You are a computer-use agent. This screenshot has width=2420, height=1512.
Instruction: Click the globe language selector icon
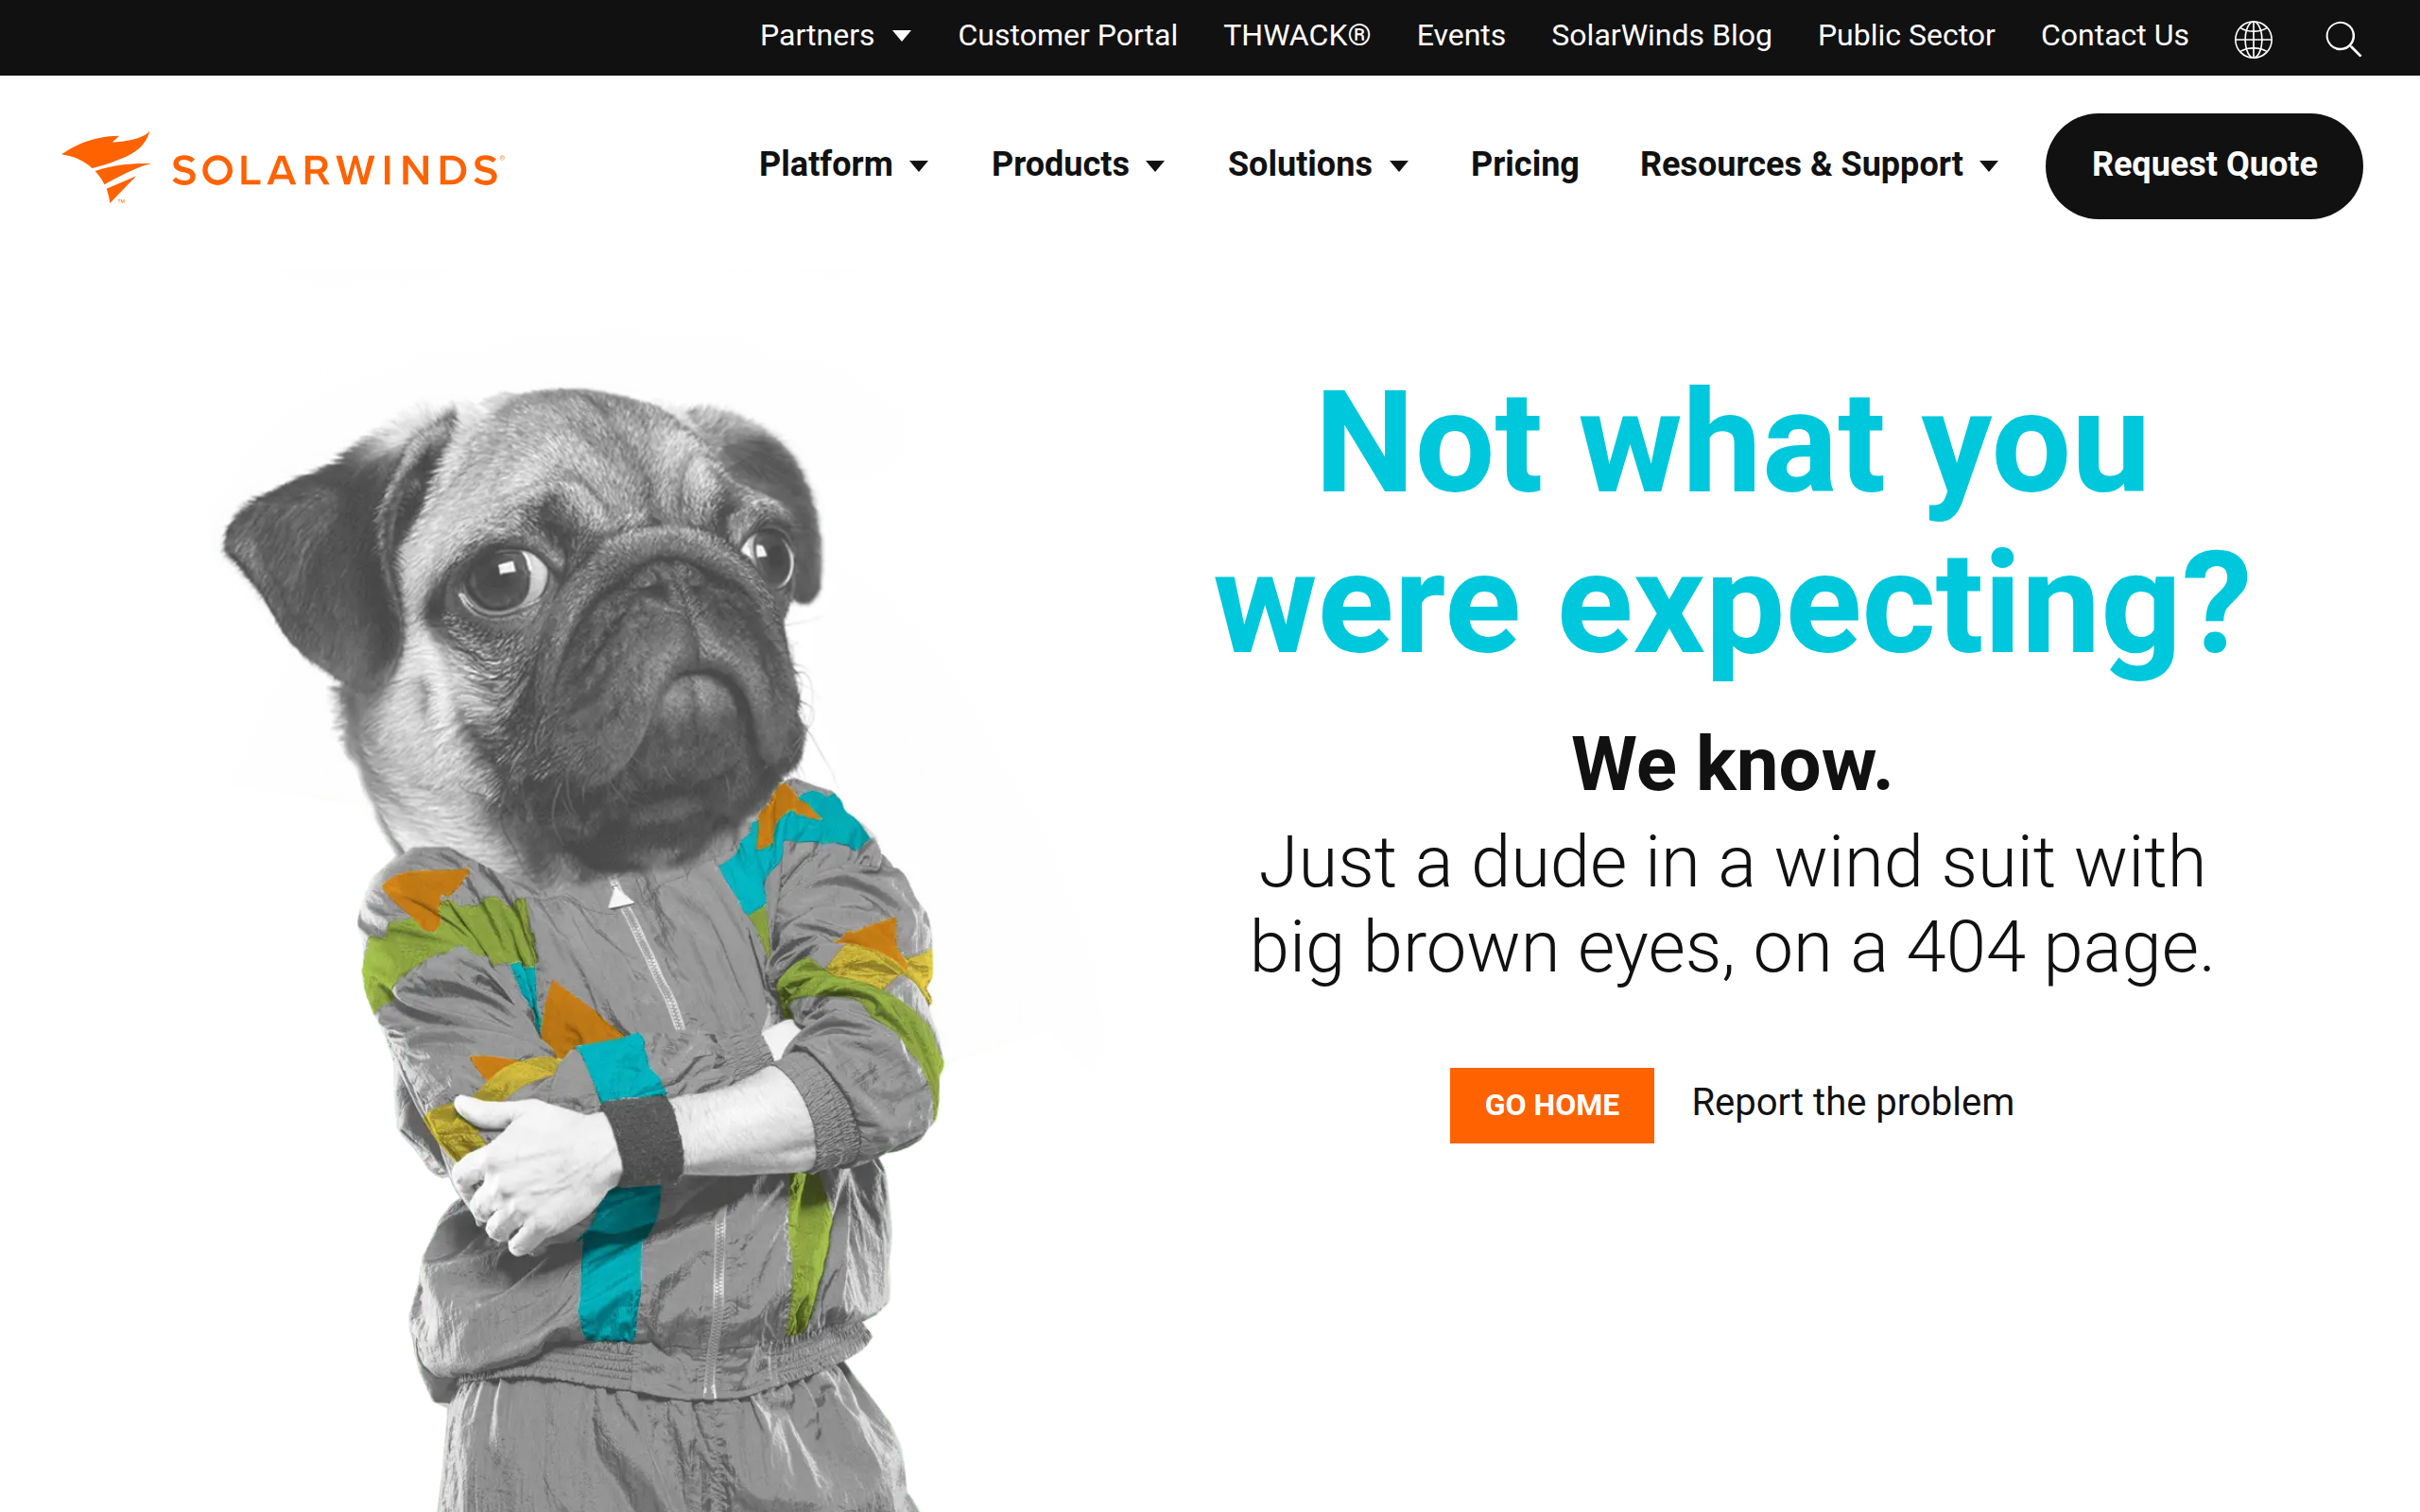pos(2253,39)
